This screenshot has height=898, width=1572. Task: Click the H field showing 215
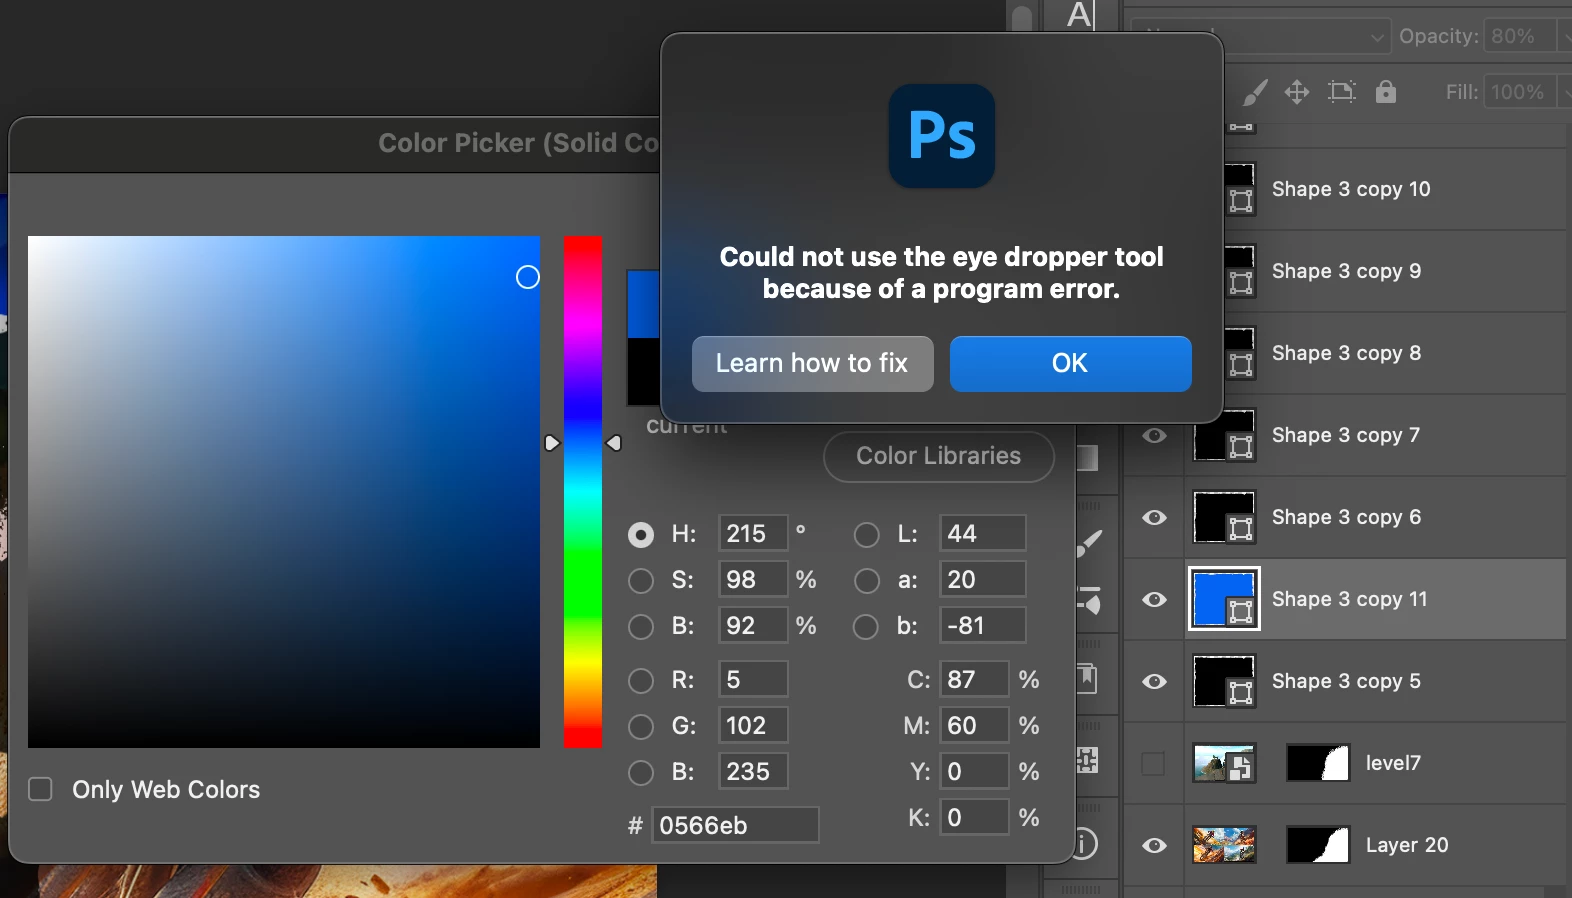pos(753,533)
